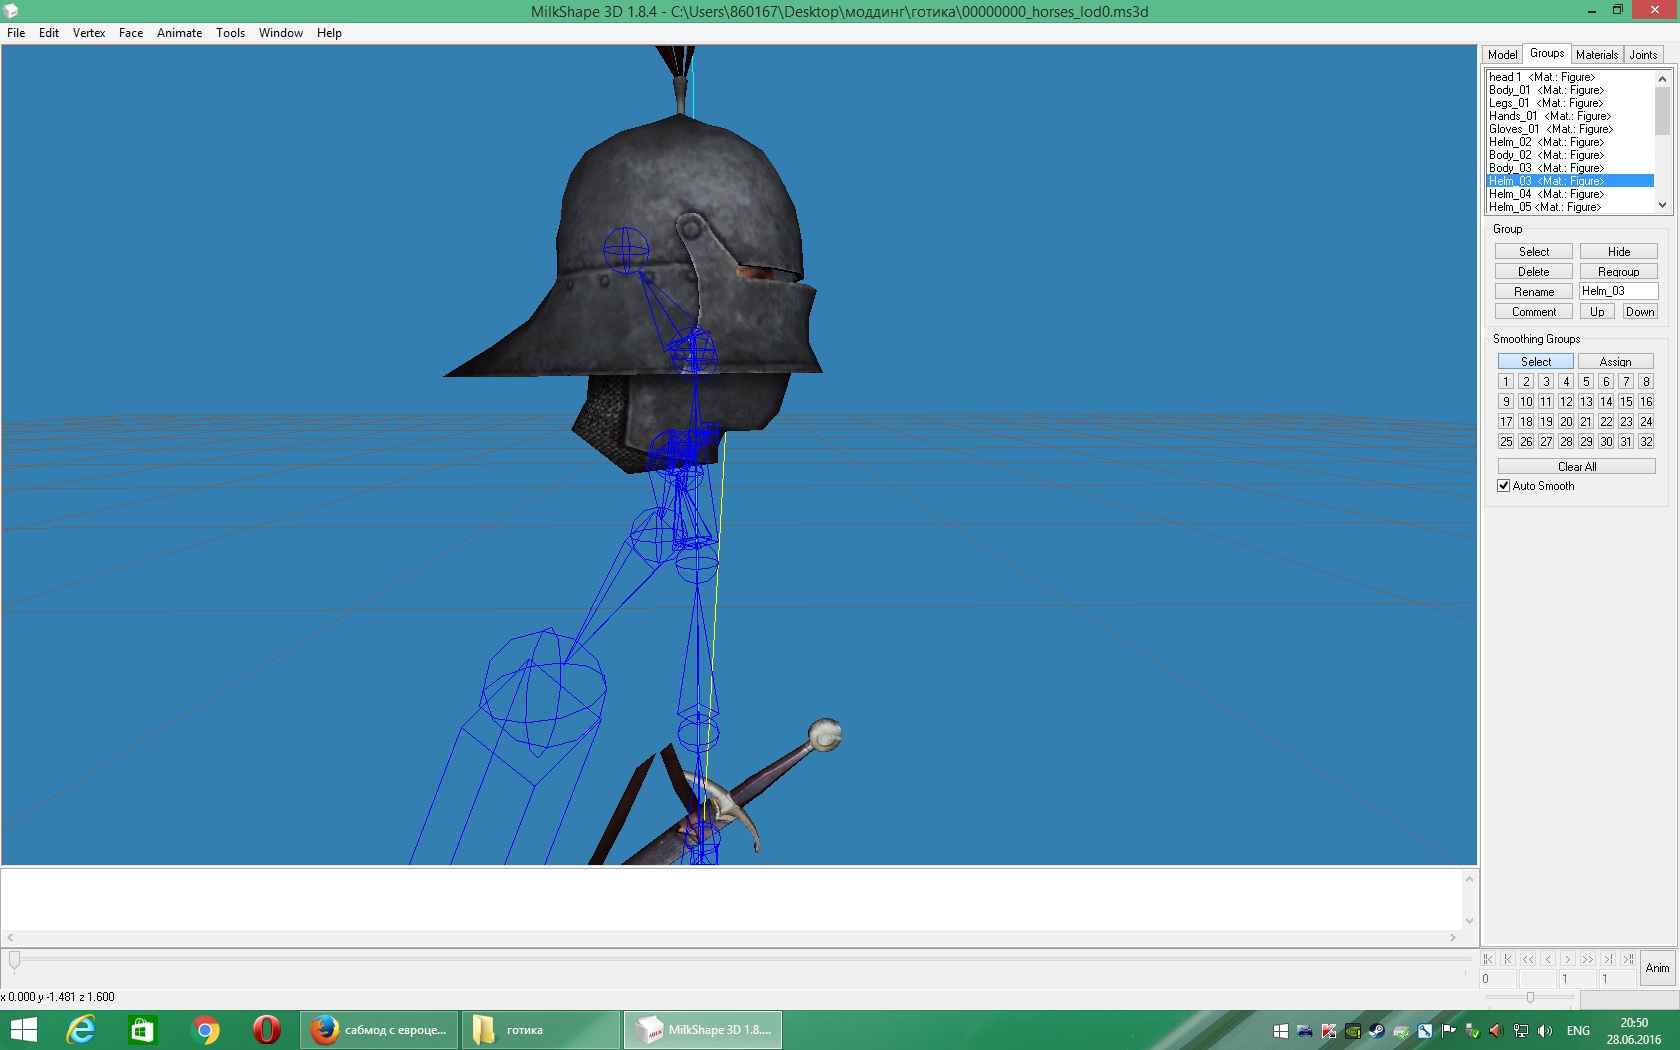Click the play backward (<<) button

click(x=1528, y=959)
